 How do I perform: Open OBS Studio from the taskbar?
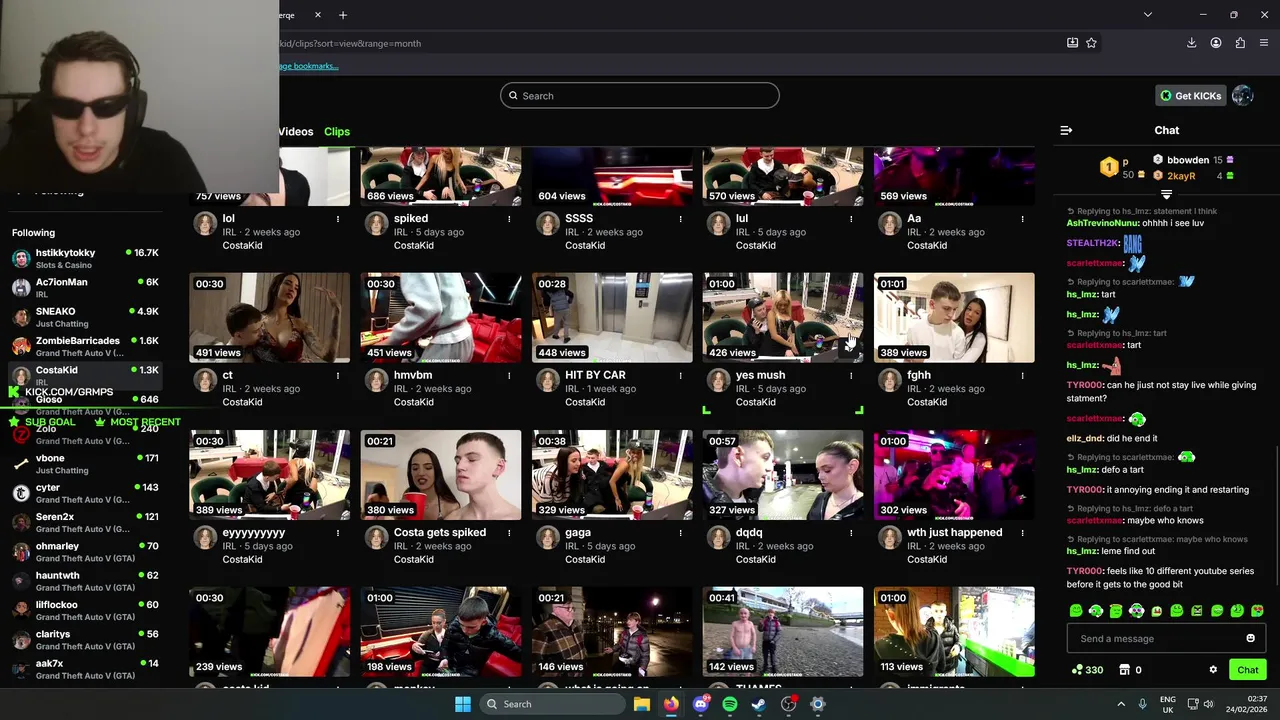pos(789,704)
